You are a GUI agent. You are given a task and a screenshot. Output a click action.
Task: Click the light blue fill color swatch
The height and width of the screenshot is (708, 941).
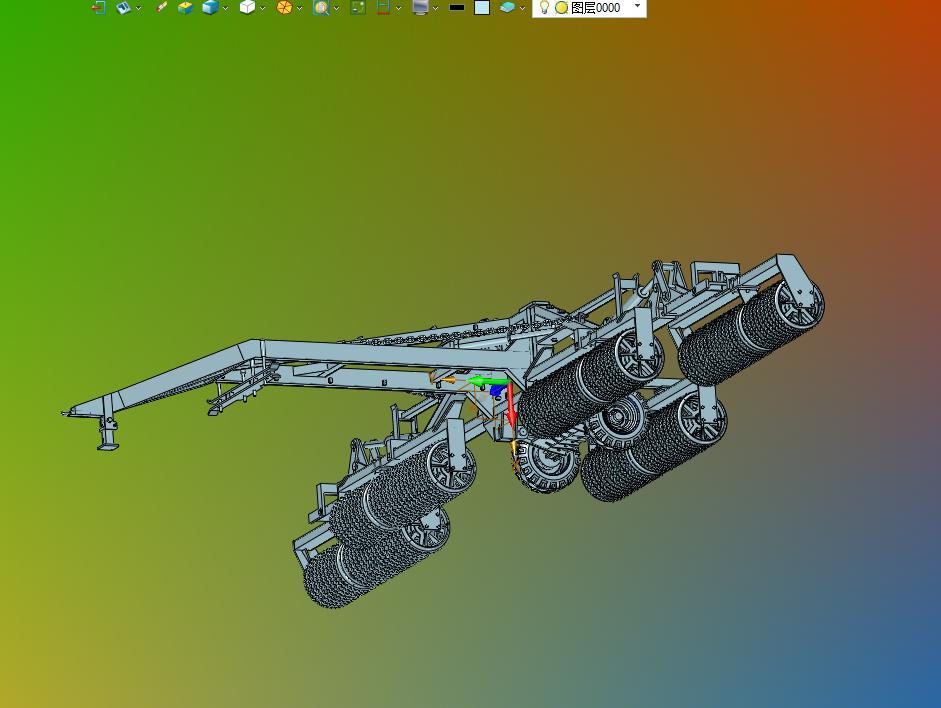pyautogui.click(x=482, y=7)
